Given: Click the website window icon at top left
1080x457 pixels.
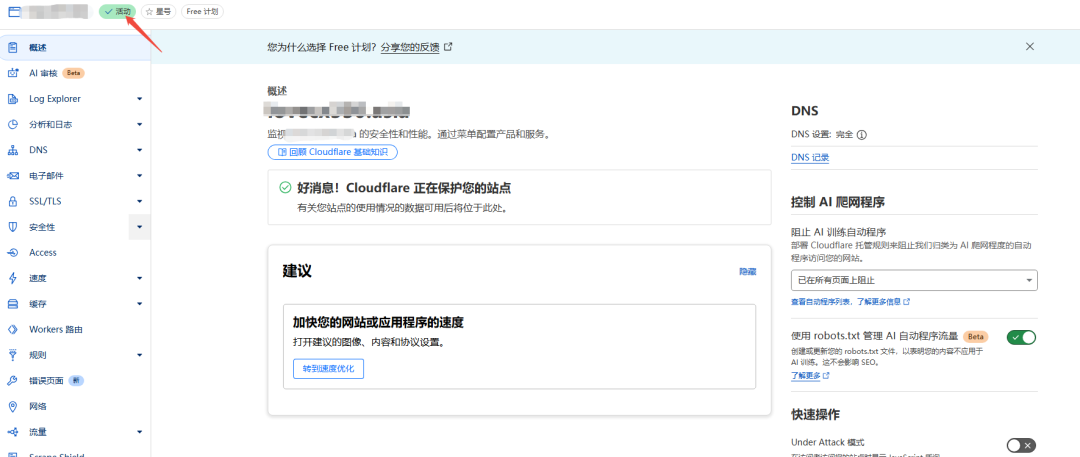Looking at the screenshot, I should 14,11.
